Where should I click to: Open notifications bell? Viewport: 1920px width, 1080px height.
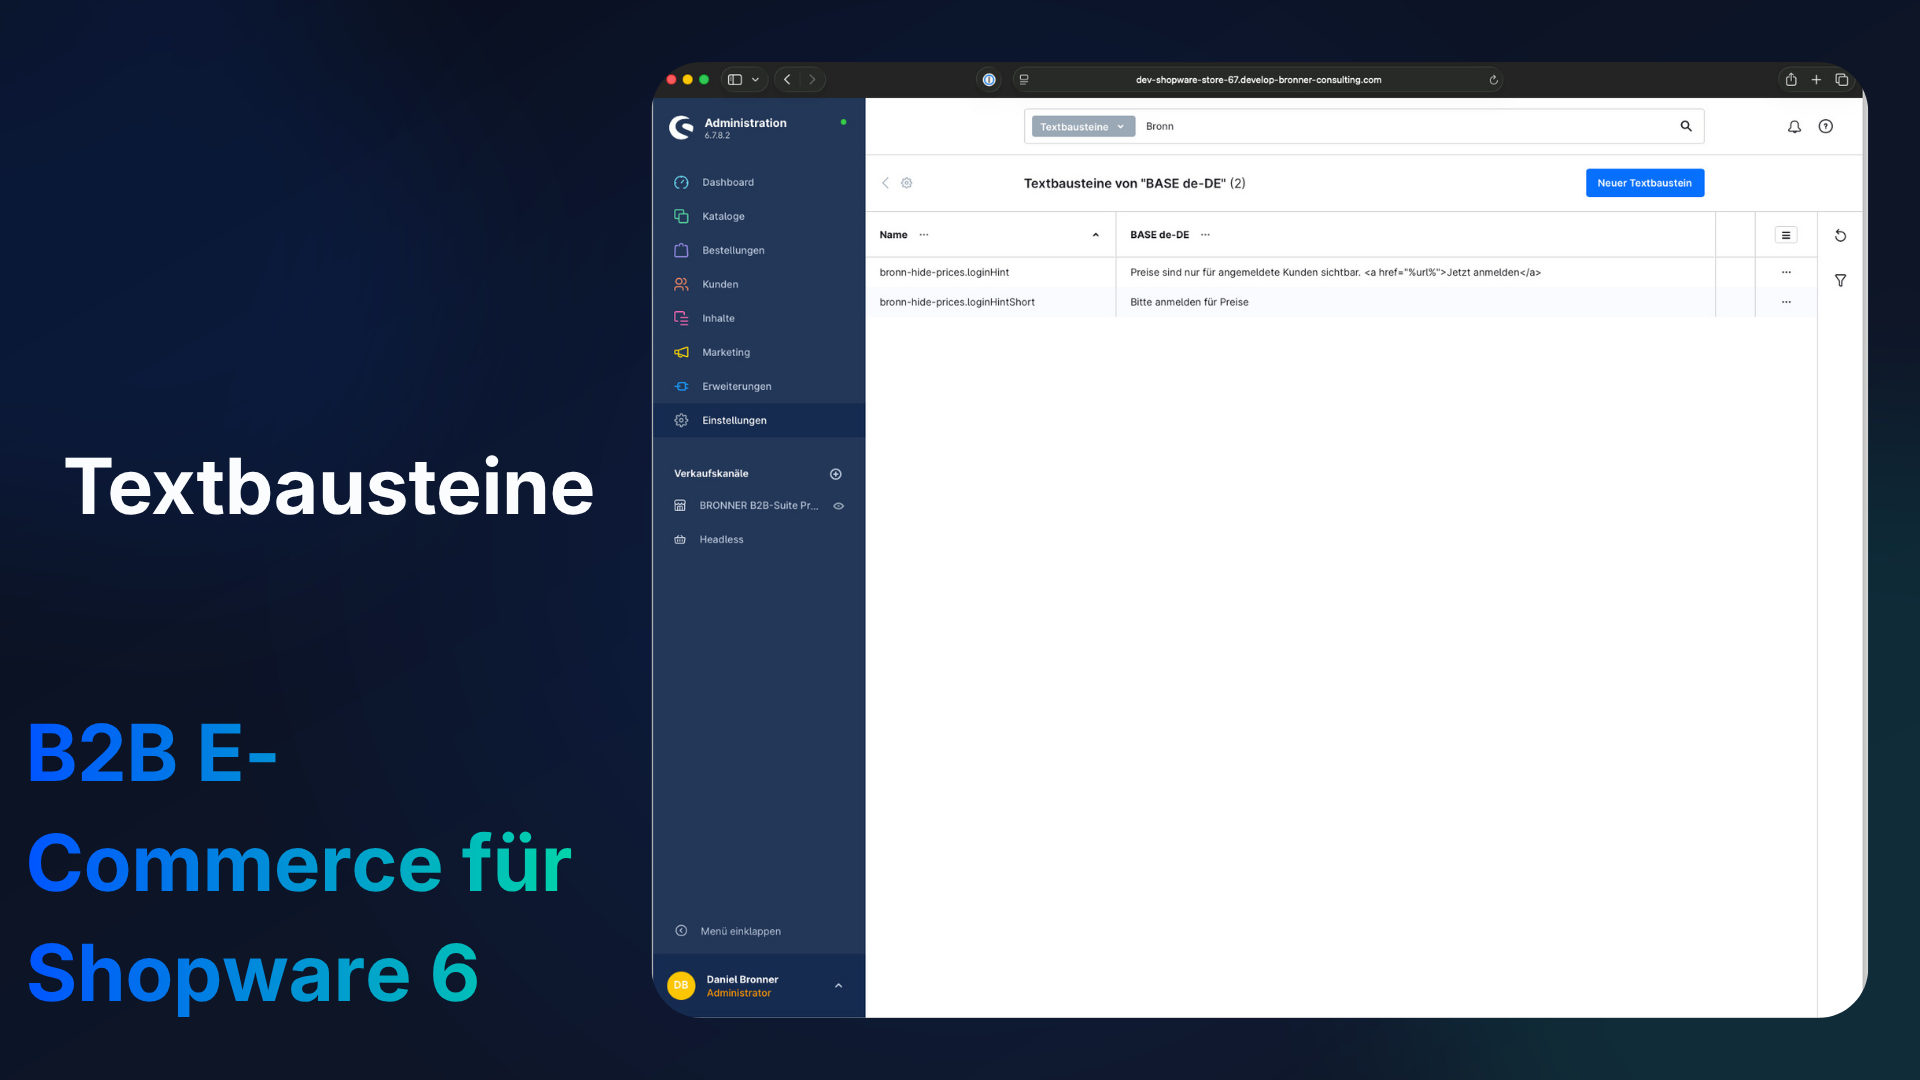coord(1794,127)
